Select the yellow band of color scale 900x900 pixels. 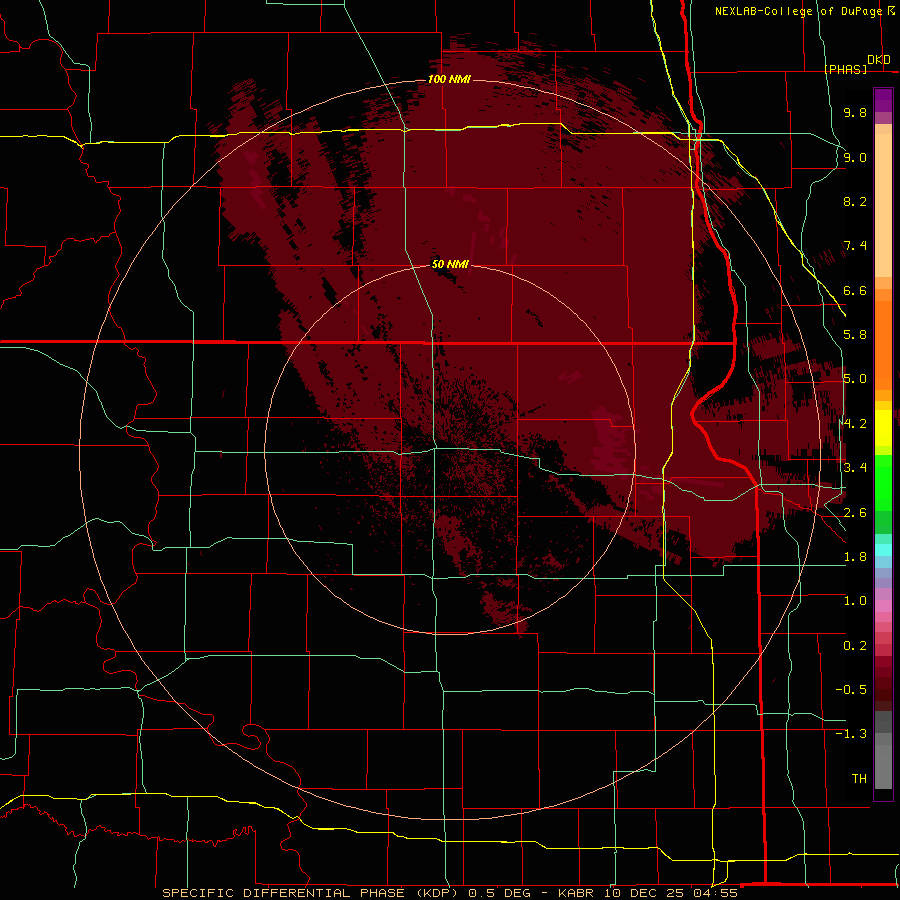pos(883,428)
